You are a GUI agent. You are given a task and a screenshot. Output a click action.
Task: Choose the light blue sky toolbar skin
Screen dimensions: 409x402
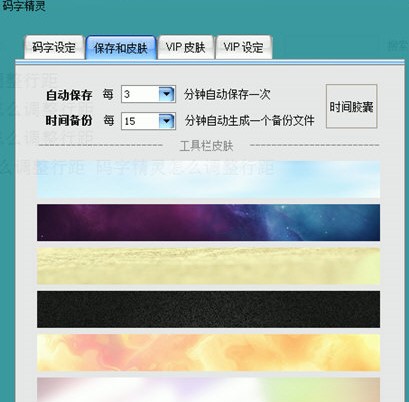(x=208, y=180)
